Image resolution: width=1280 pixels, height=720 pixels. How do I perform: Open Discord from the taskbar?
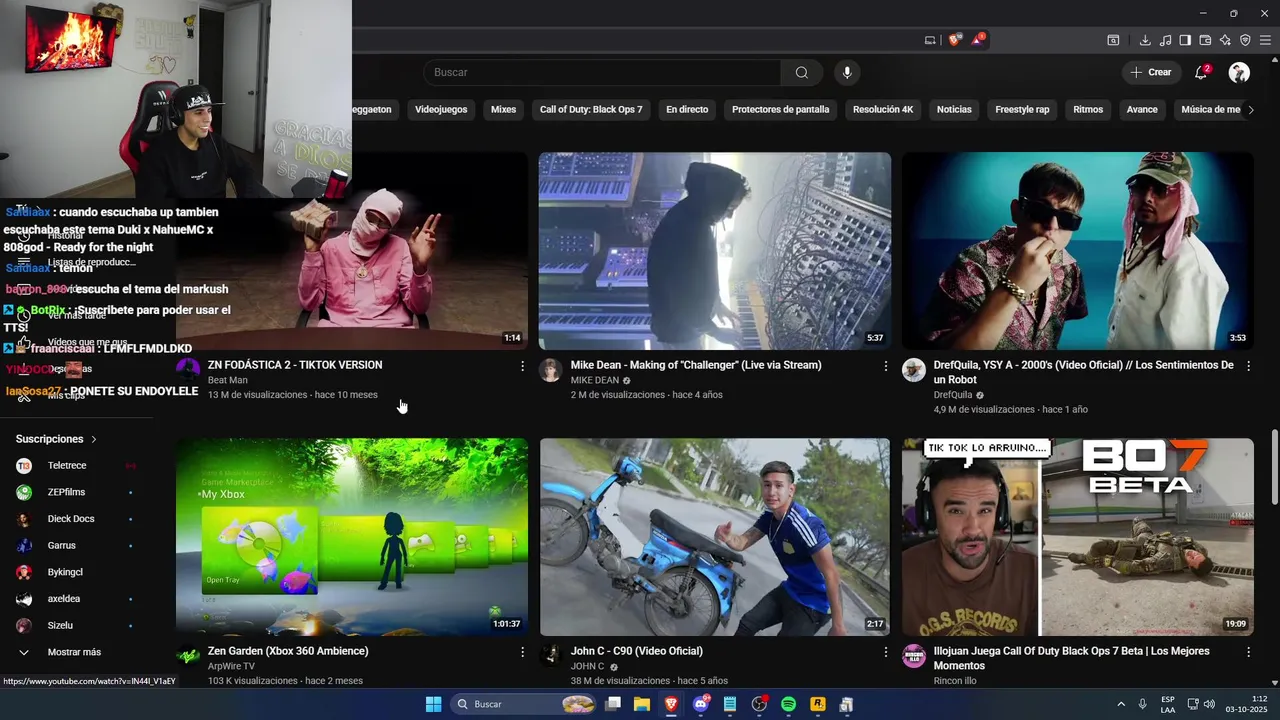(x=701, y=704)
